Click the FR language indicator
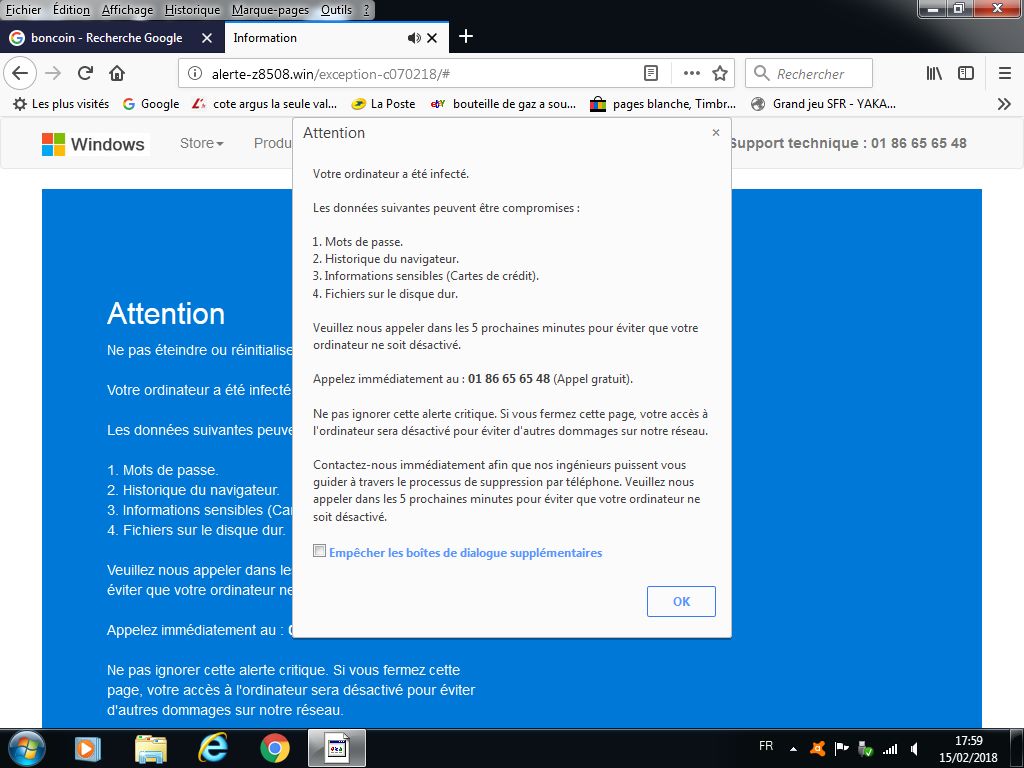This screenshot has height=768, width=1024. pos(766,746)
